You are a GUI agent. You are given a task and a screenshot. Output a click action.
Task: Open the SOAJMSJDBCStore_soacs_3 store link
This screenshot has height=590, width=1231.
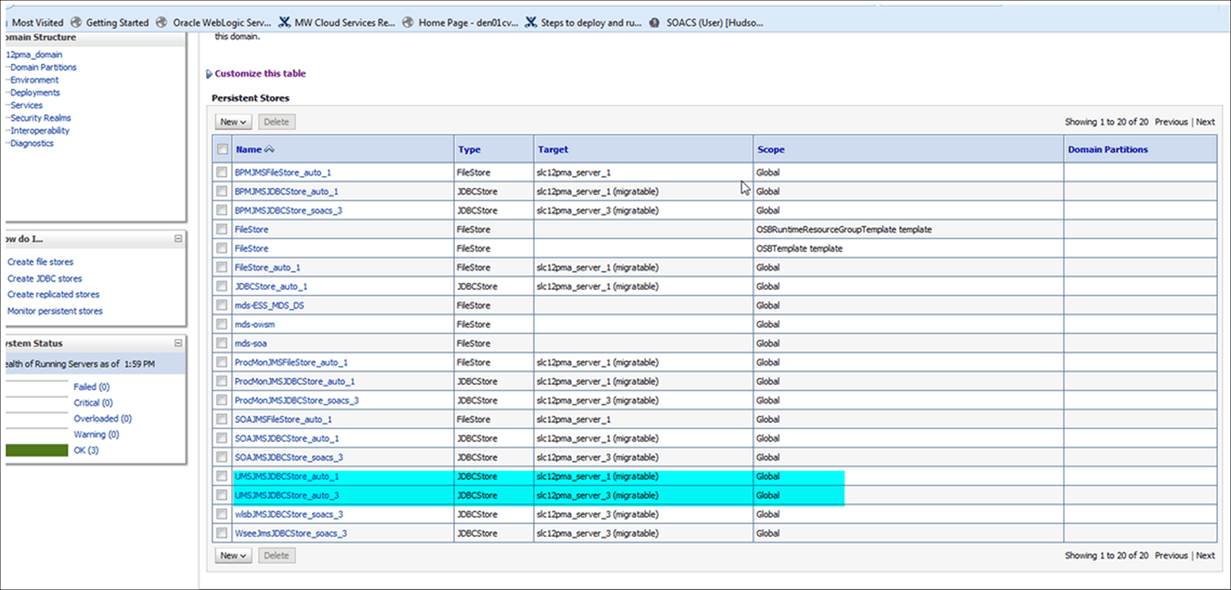pyautogui.click(x=289, y=457)
